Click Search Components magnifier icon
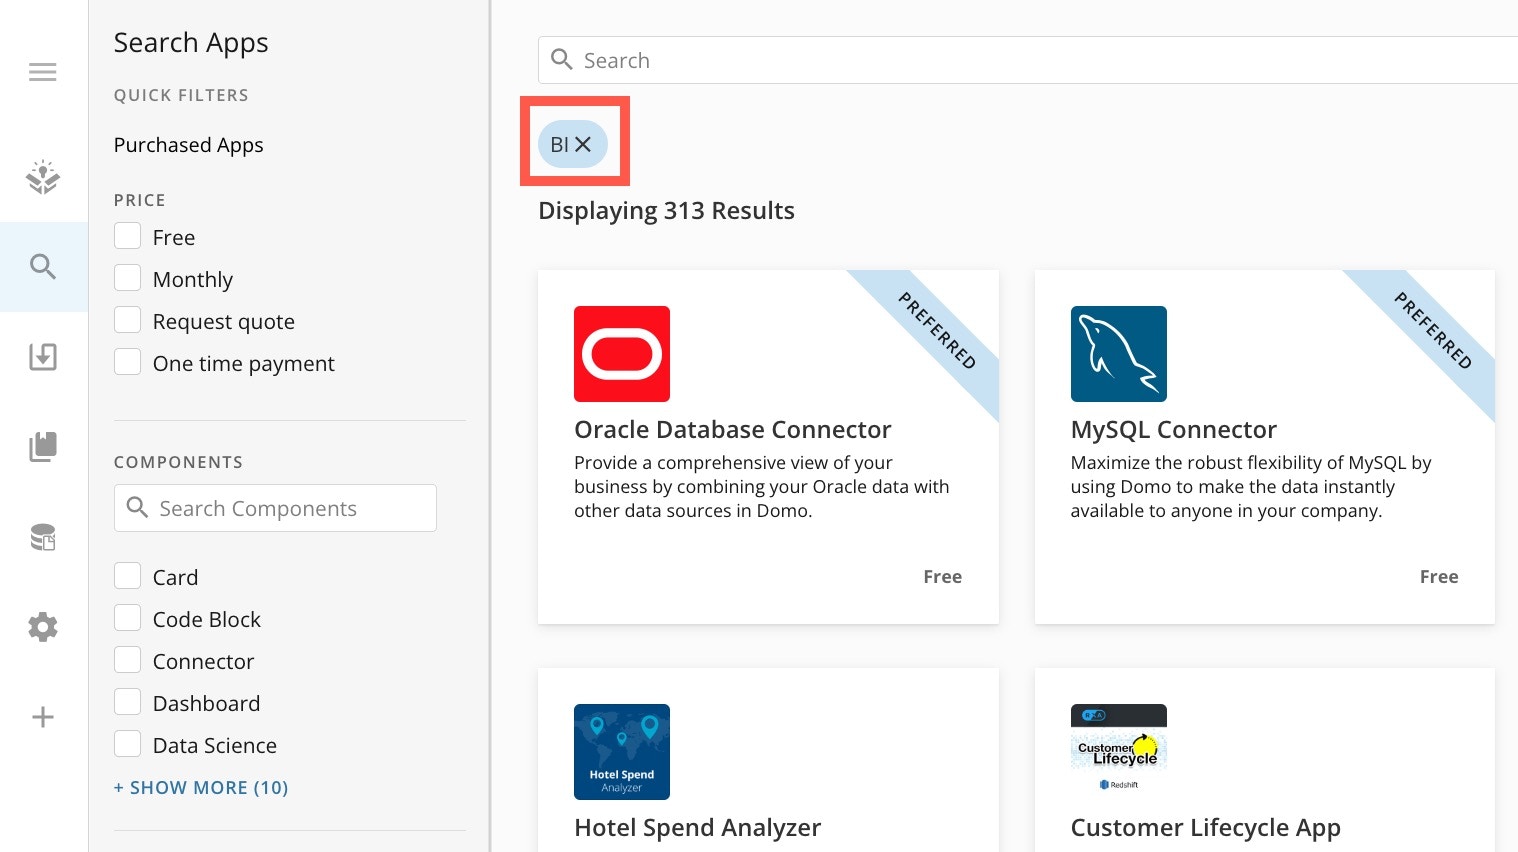The width and height of the screenshot is (1518, 852). (x=138, y=508)
